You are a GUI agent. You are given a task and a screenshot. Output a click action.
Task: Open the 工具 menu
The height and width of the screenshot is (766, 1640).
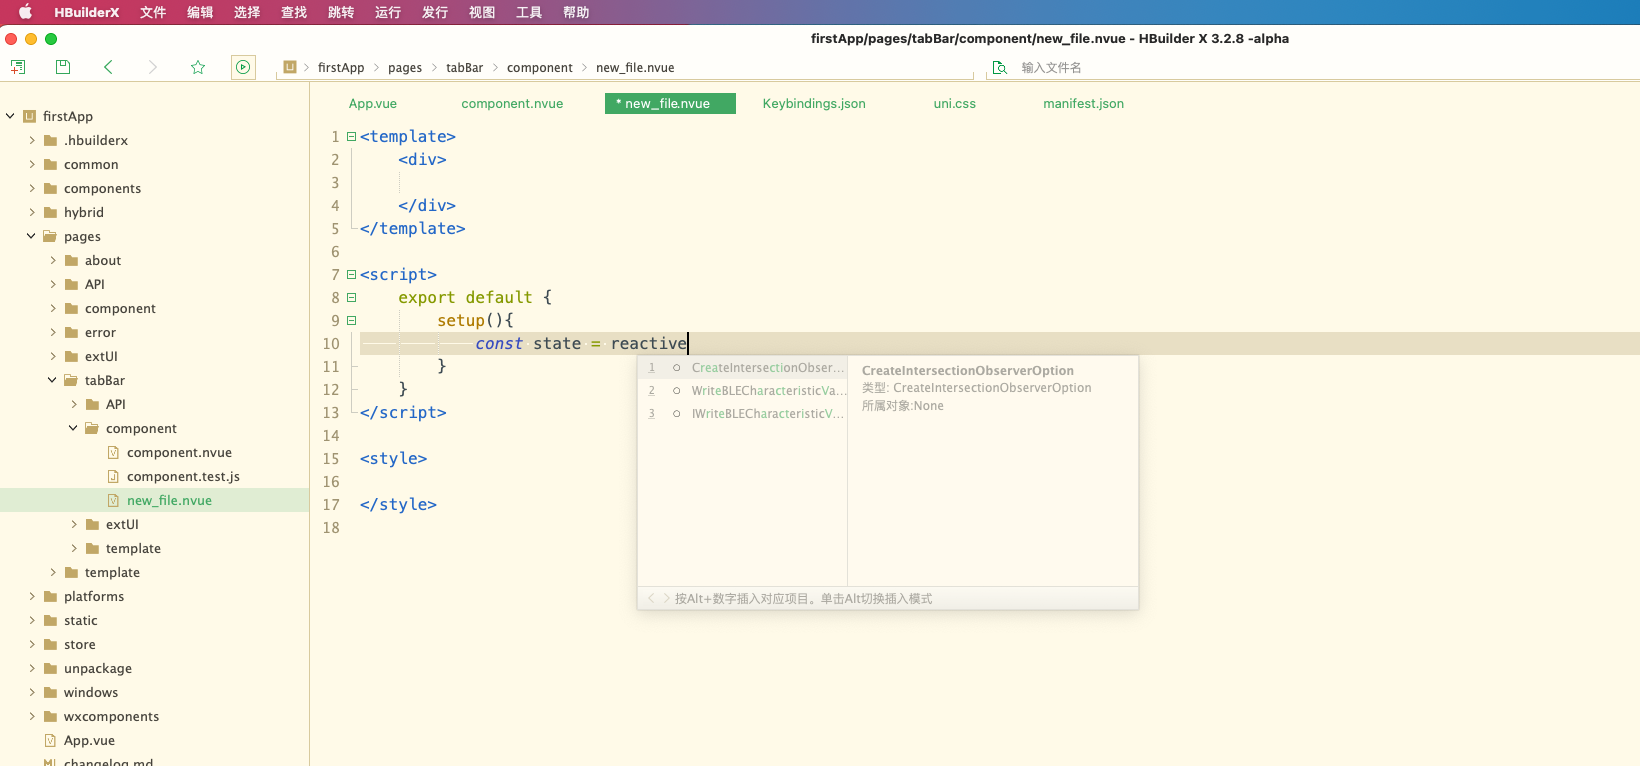click(529, 12)
